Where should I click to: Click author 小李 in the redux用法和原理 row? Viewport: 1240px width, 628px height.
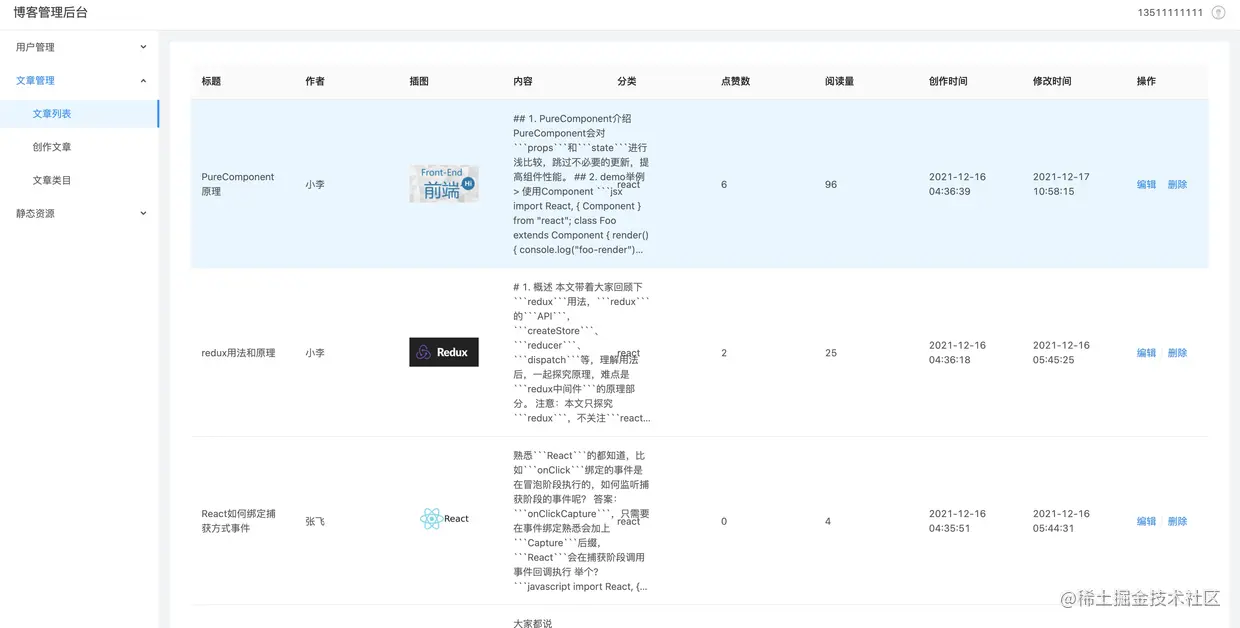[315, 353]
